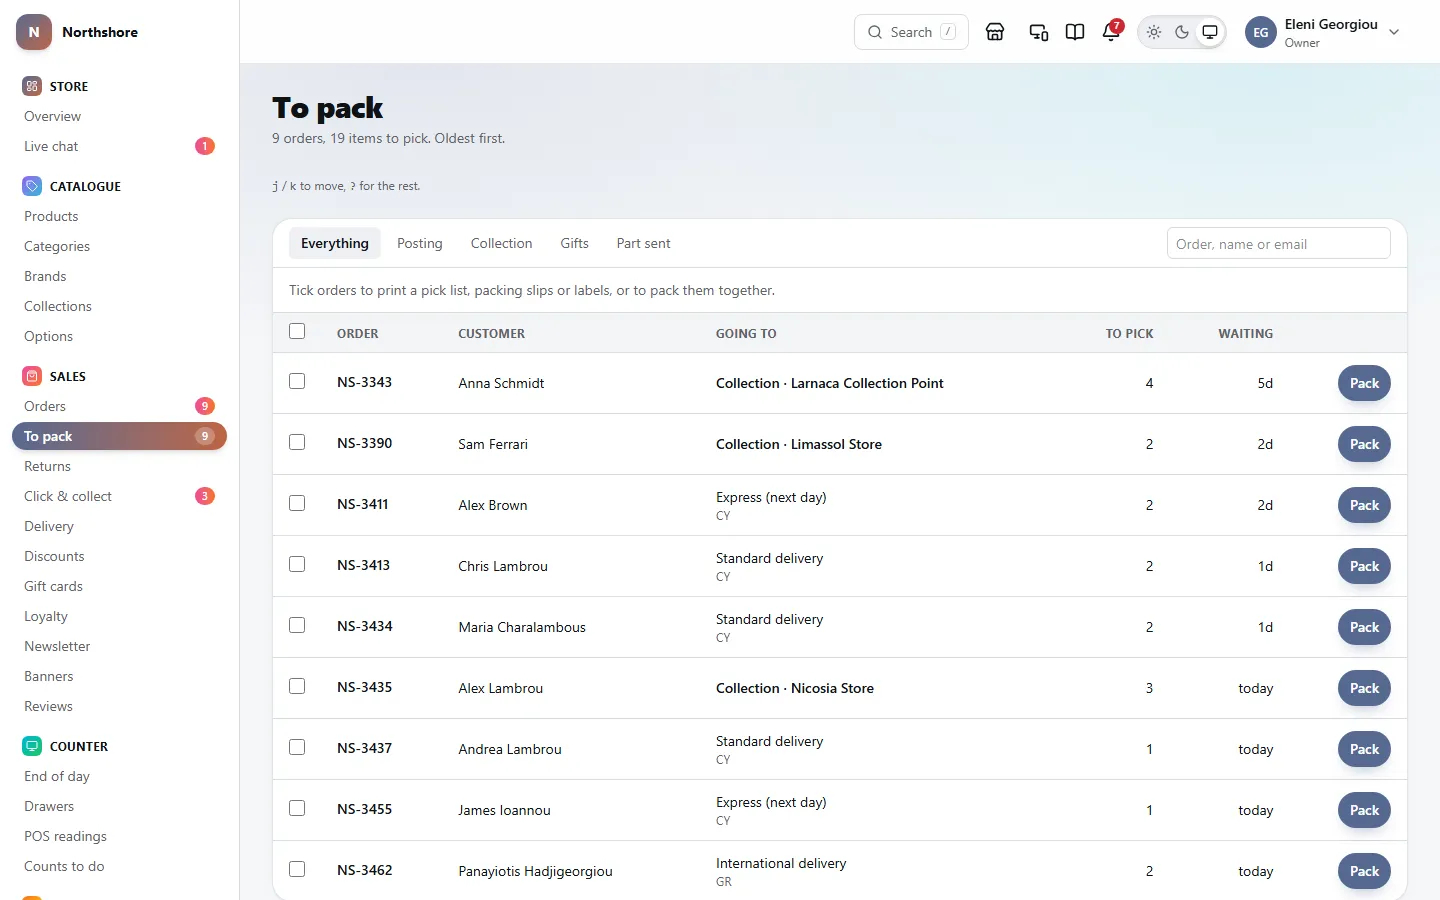1440x900 pixels.
Task: Open Discounts in the sidebar
Action: [x=119, y=556]
